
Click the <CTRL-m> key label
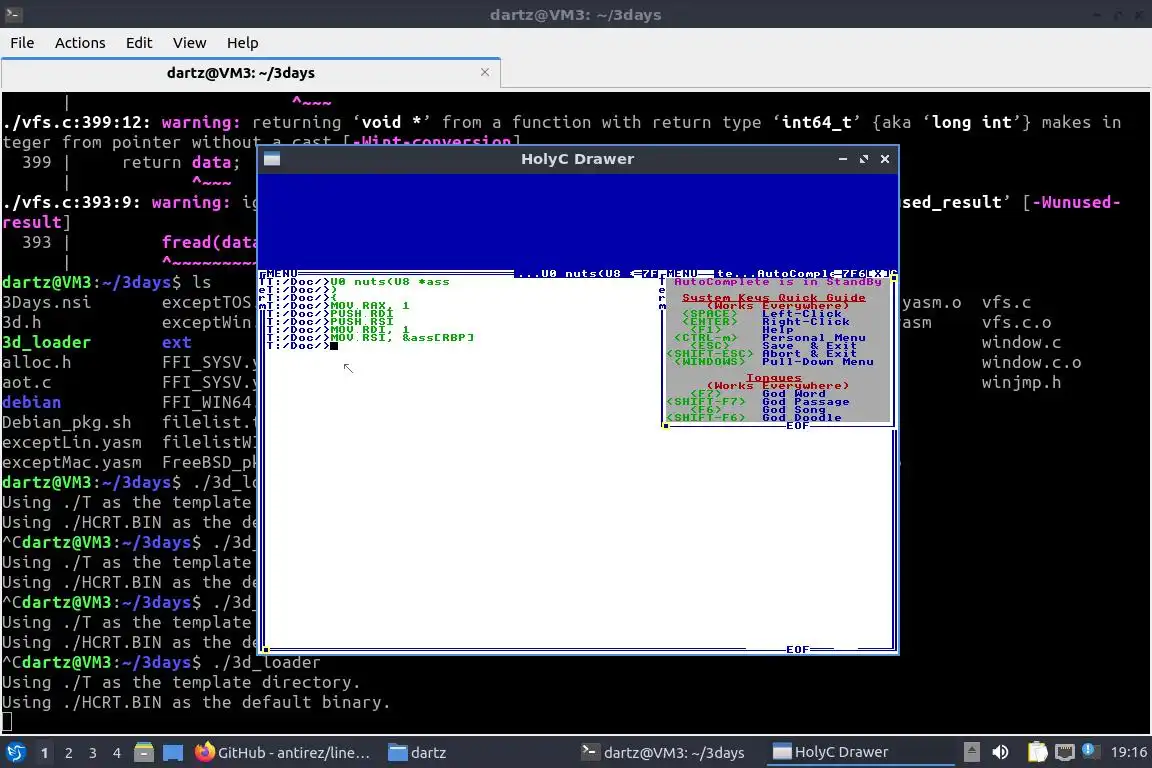point(706,338)
